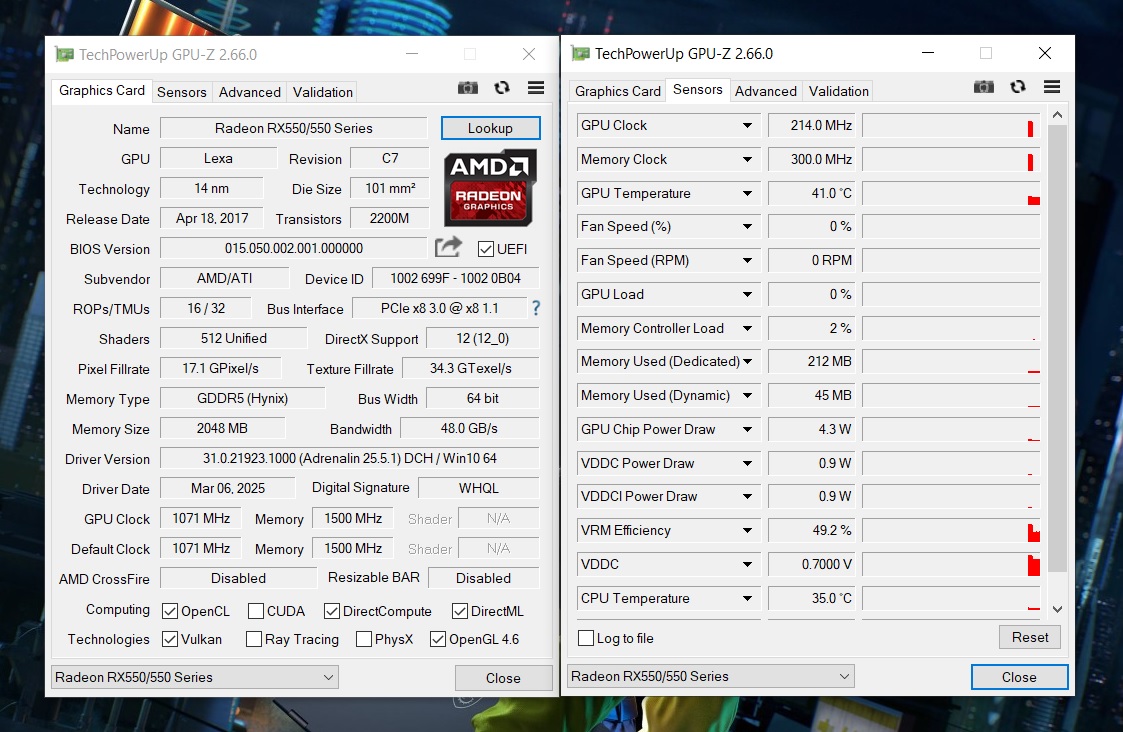This screenshot has width=1123, height=732.
Task: Click Reset button in Sensors window
Action: (1030, 637)
